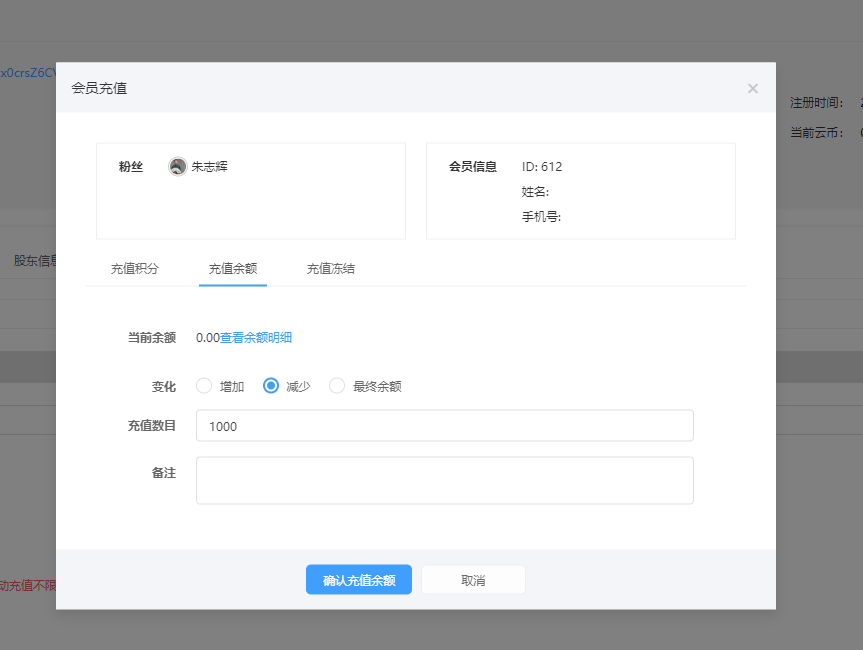Switch to the 充值余额 tab

click(233, 269)
